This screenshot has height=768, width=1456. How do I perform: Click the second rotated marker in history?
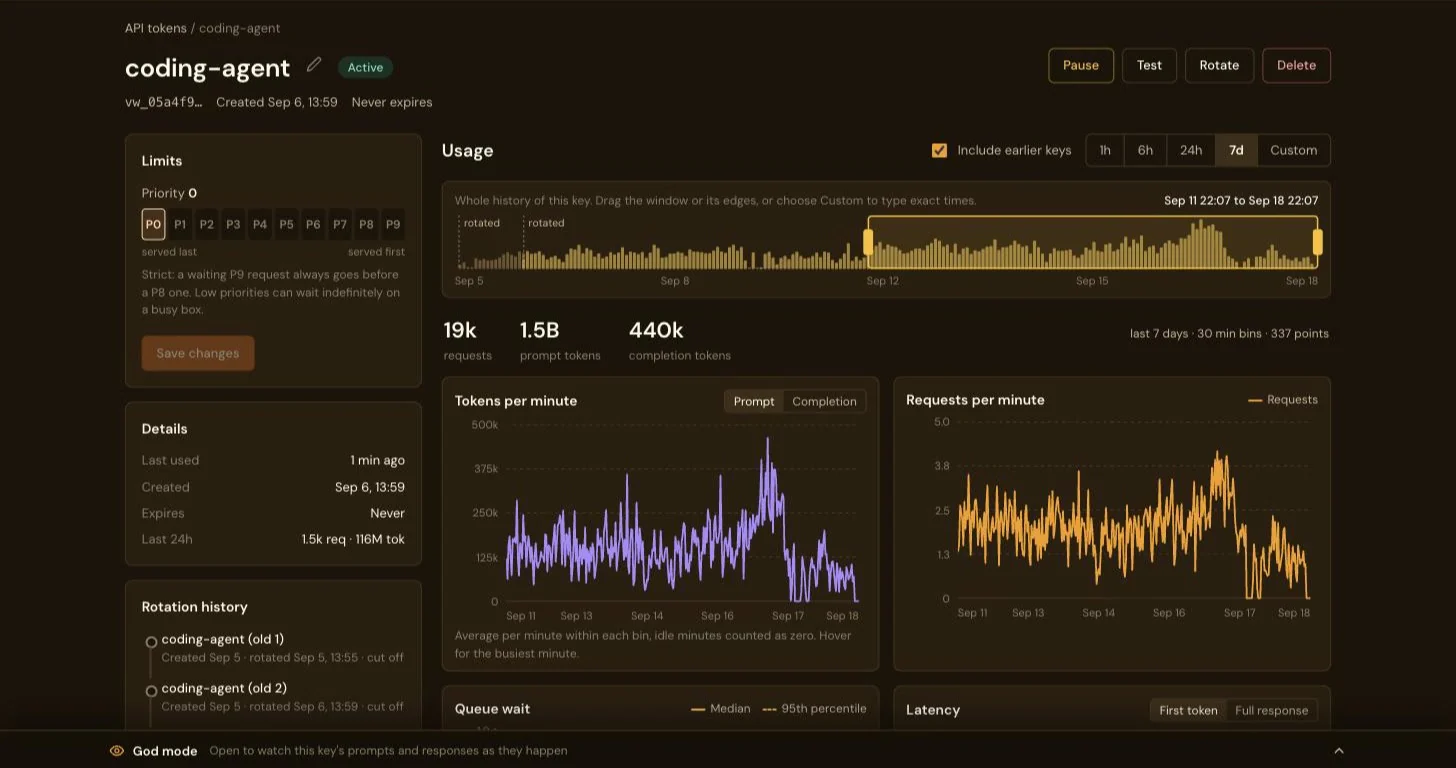coord(546,223)
